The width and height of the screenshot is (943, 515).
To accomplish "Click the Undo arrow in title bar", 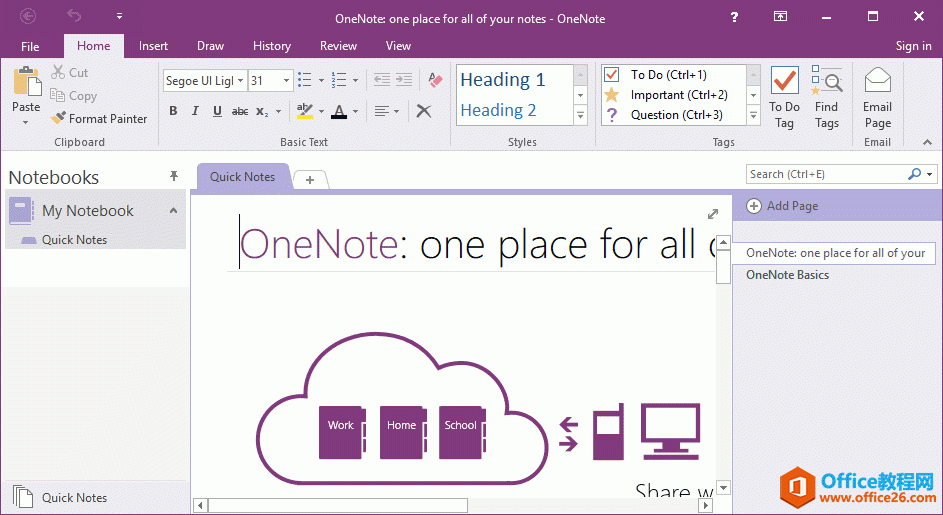I will 74,16.
